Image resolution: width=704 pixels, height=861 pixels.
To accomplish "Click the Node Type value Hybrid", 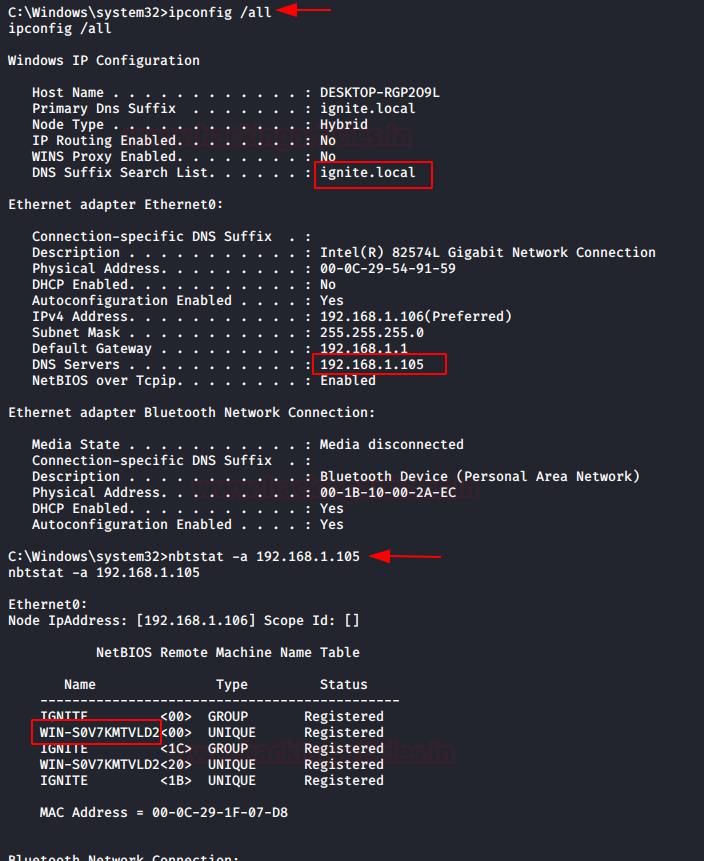I will tap(344, 125).
